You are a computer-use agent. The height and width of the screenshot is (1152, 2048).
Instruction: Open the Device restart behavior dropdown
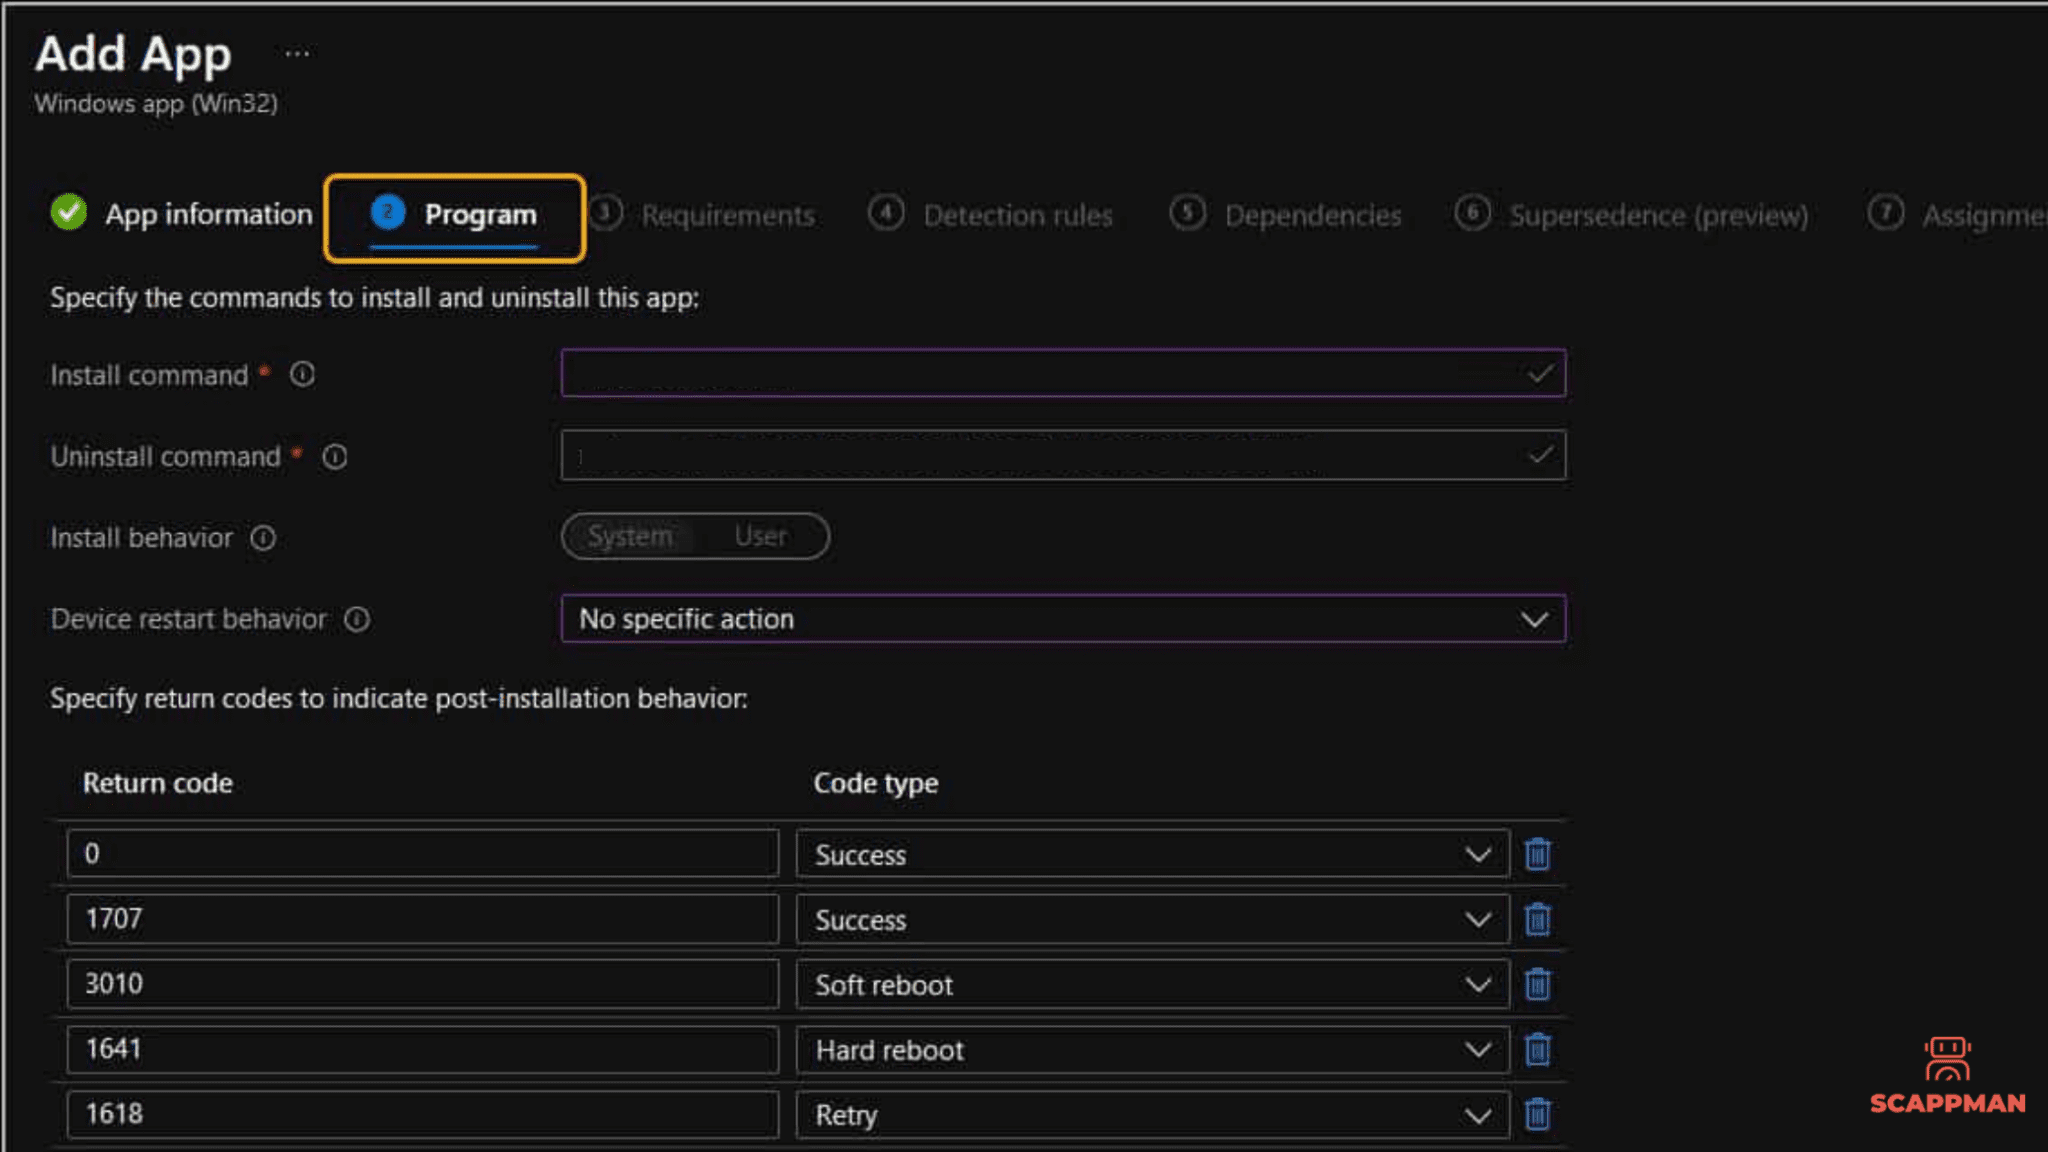(x=1534, y=619)
